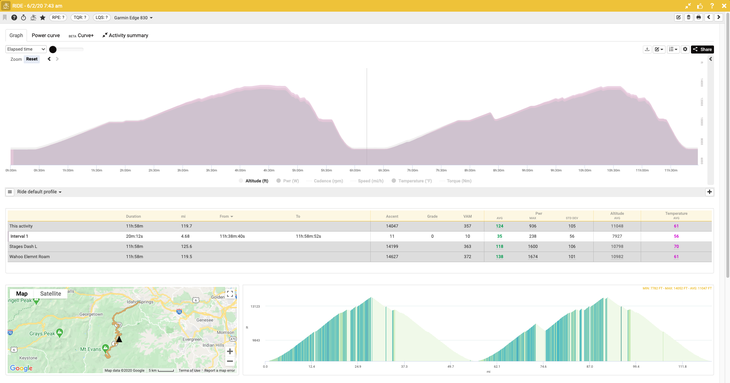
Task: Click the page vertical scrollbar
Action: point(727,144)
